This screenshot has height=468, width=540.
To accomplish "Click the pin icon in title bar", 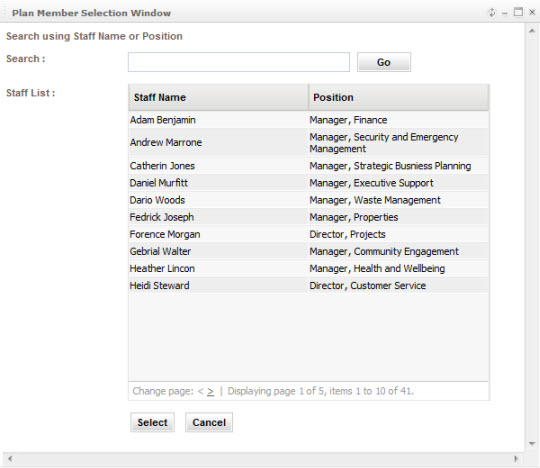I will coord(492,13).
